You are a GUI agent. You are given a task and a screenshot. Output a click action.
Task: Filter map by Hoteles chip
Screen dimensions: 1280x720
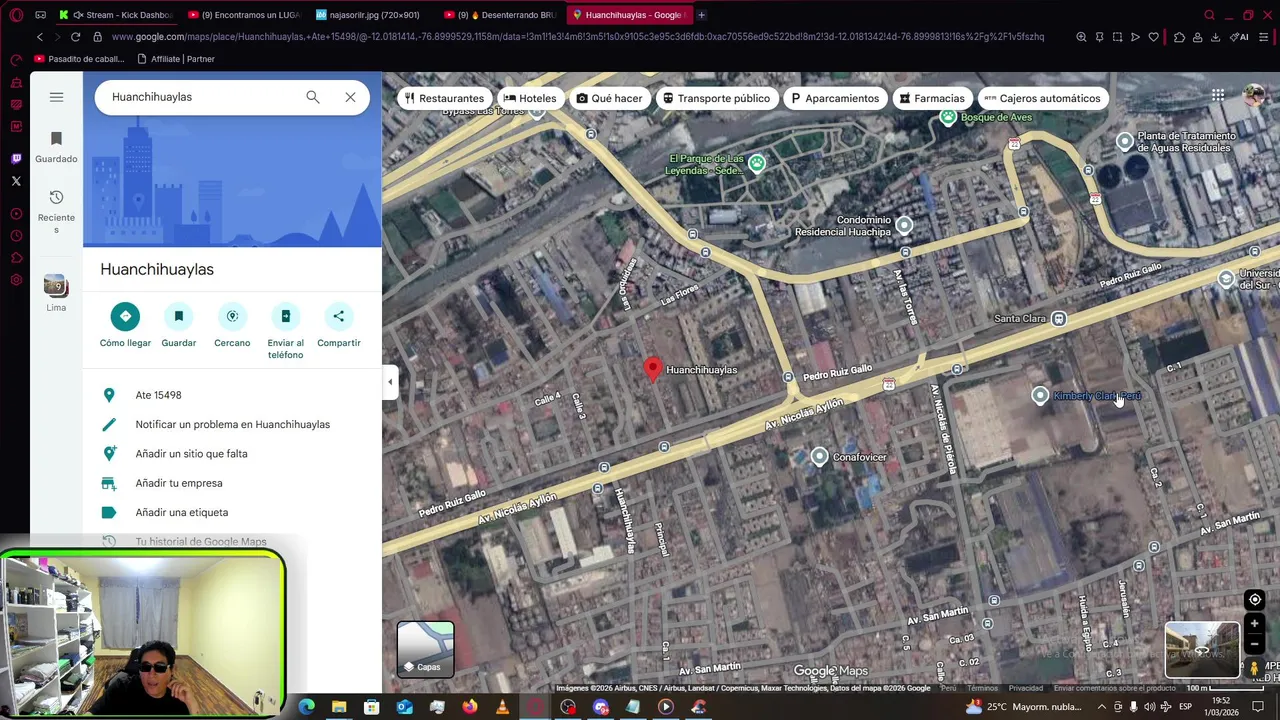[530, 98]
